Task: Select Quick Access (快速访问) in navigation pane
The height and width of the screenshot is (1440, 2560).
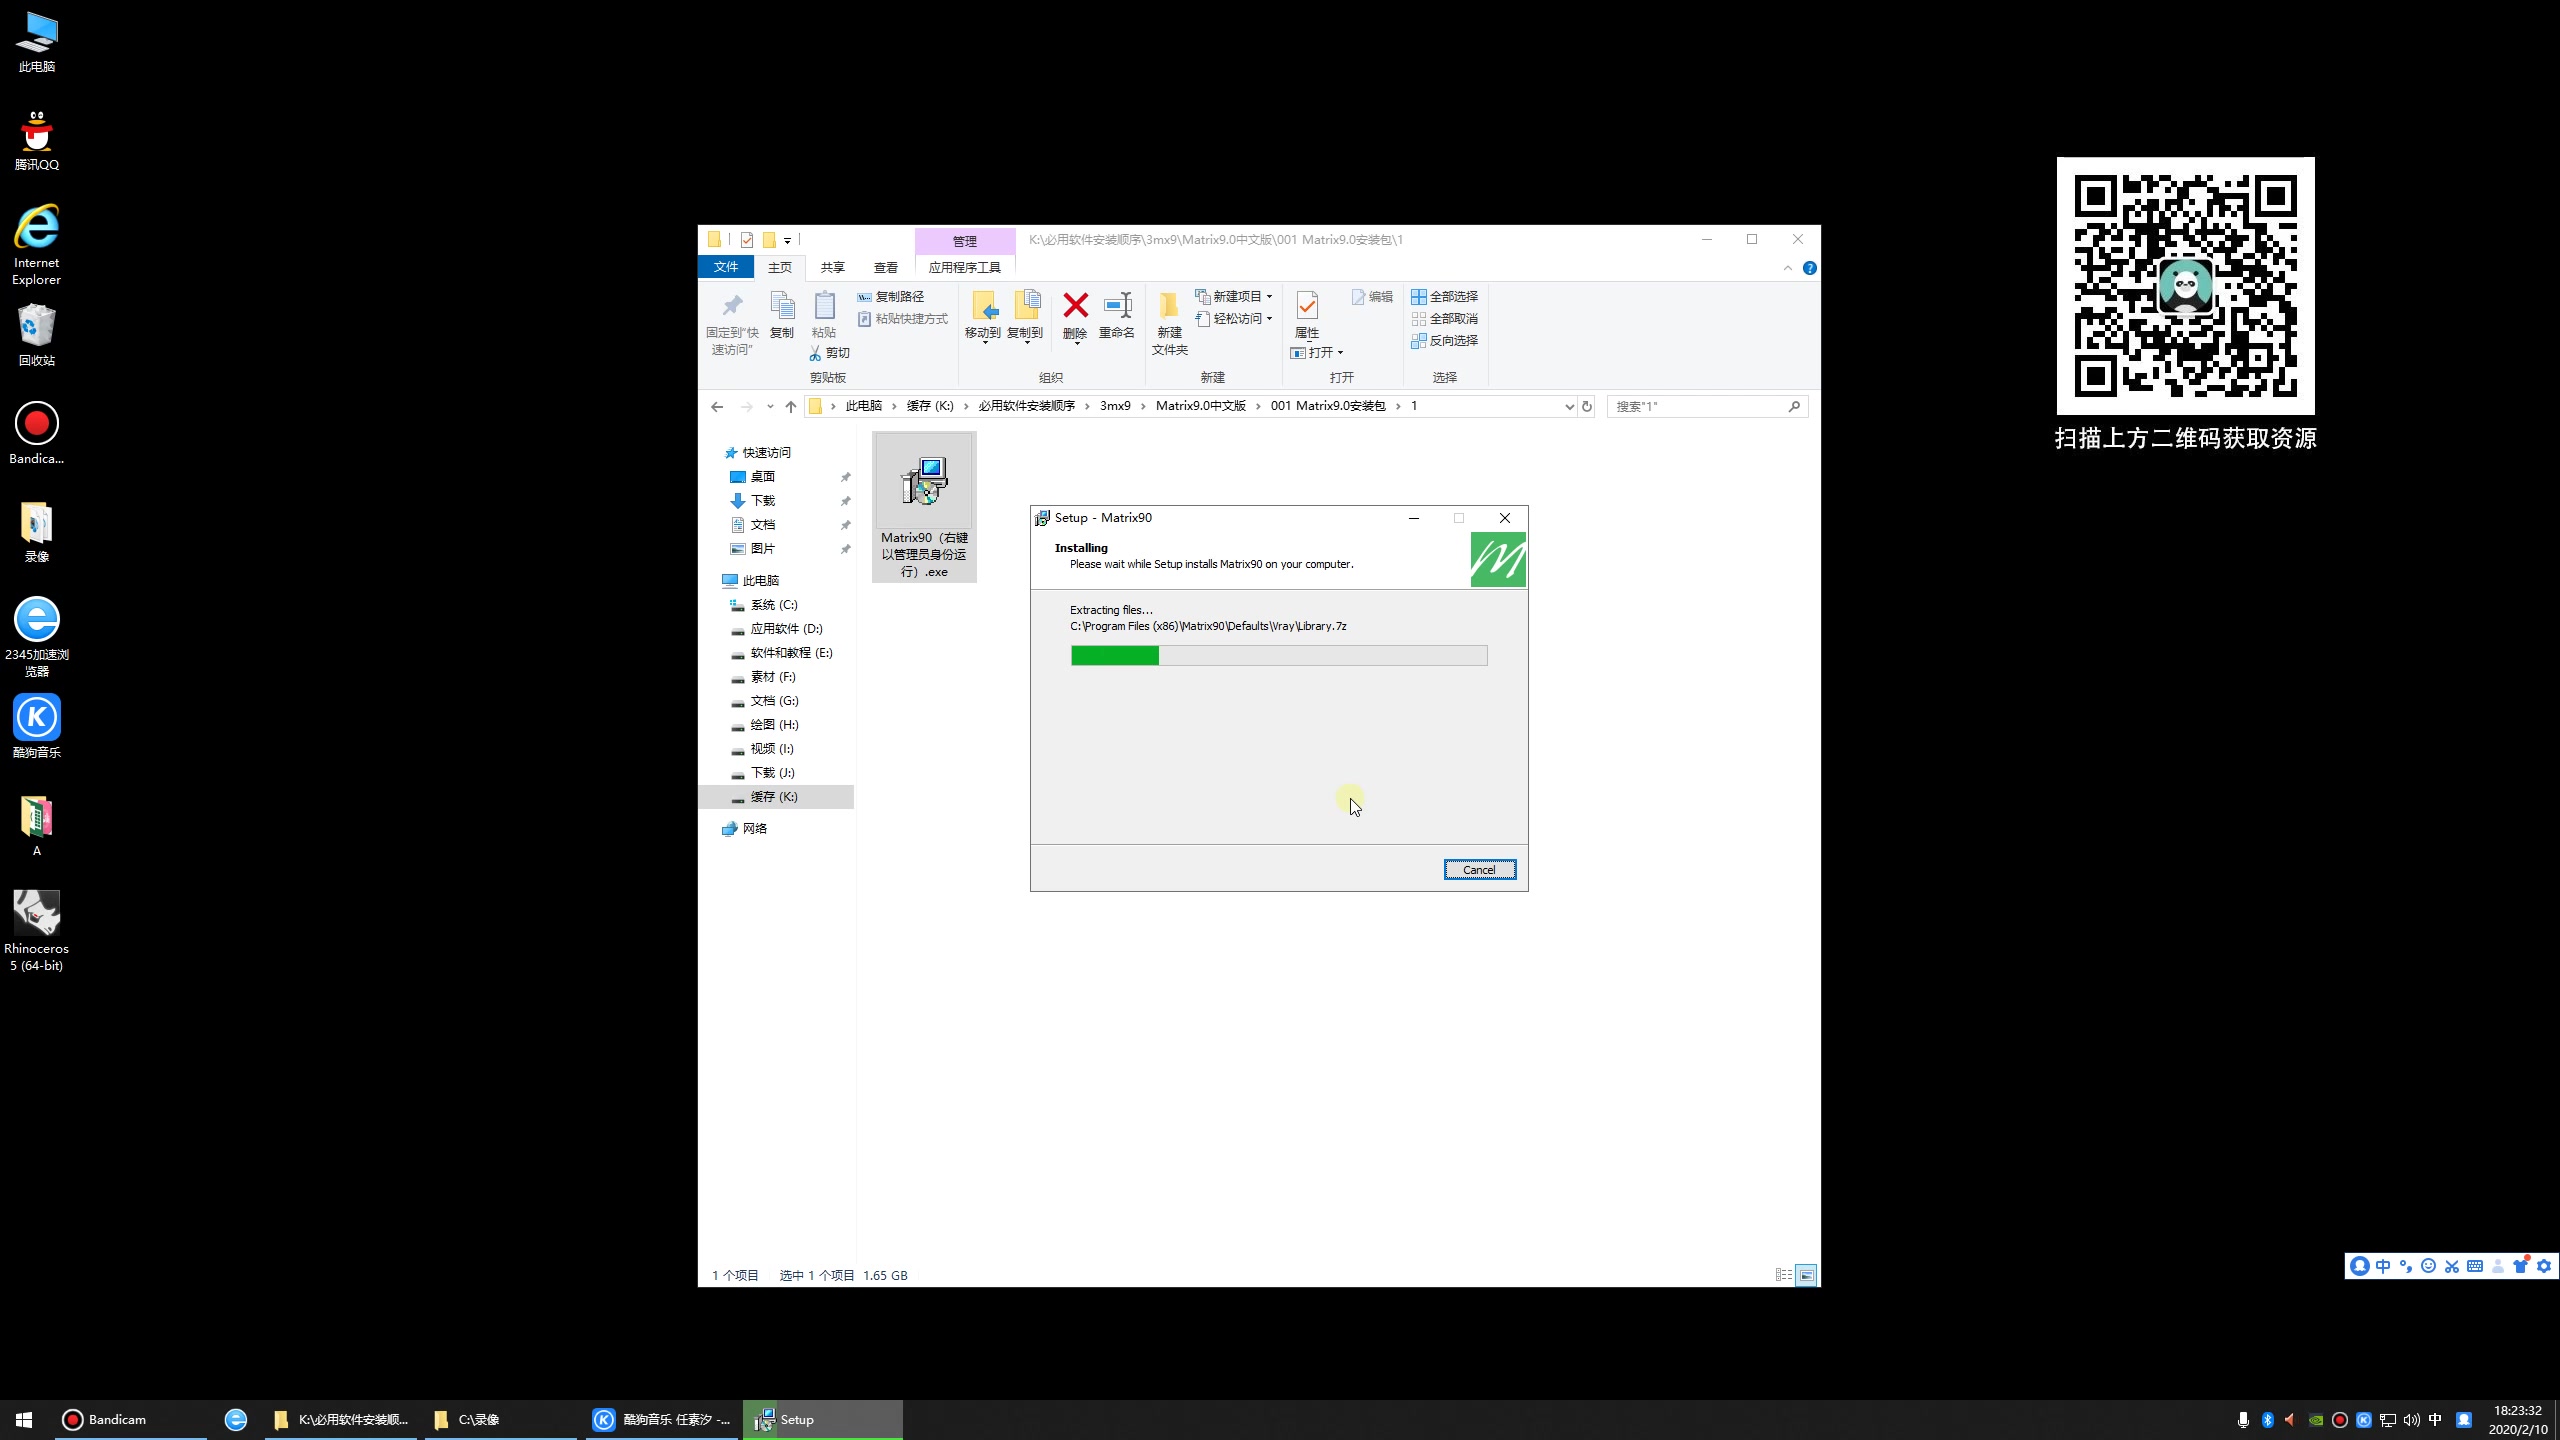Action: pyautogui.click(x=766, y=453)
